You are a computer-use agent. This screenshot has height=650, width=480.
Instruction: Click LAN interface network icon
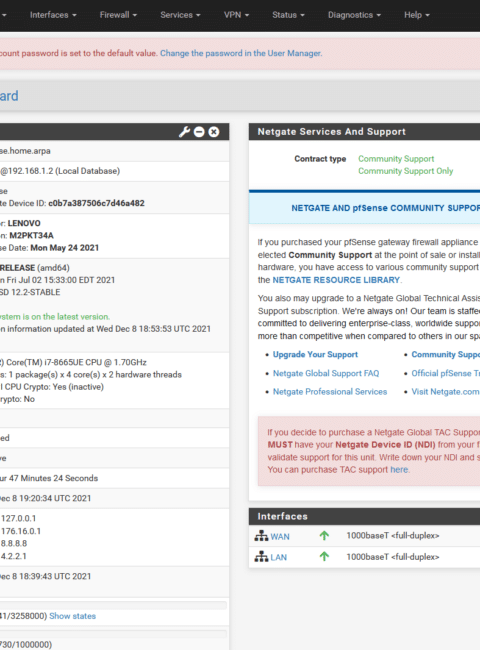[261, 557]
